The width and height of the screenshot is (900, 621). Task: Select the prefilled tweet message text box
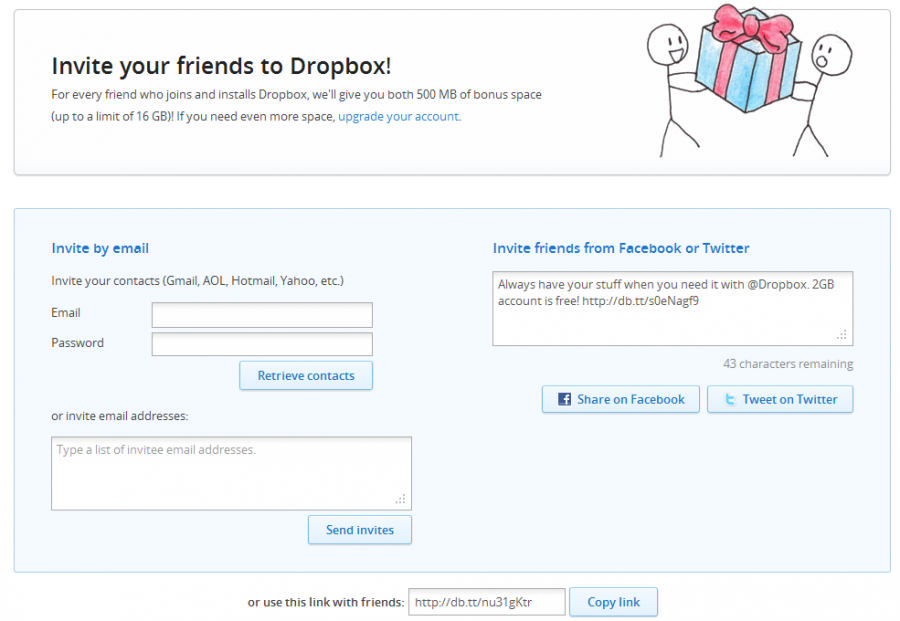[672, 300]
